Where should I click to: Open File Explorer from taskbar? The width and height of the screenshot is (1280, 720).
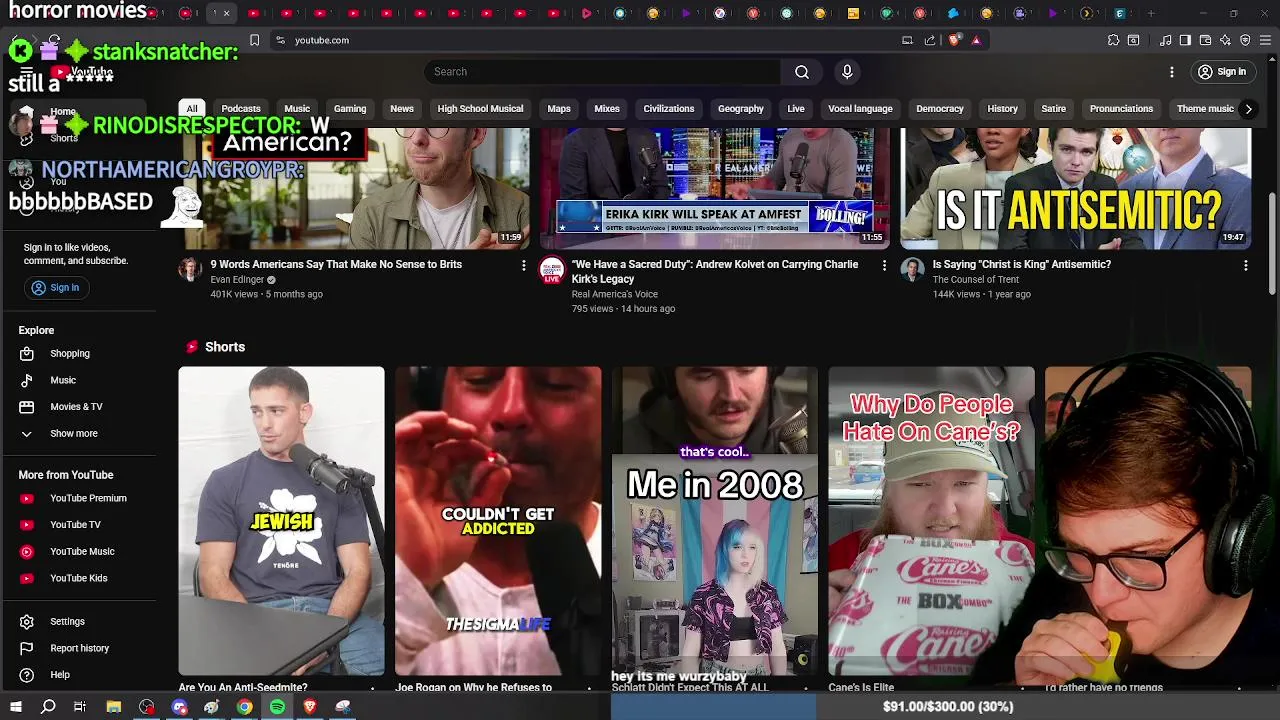coord(114,707)
